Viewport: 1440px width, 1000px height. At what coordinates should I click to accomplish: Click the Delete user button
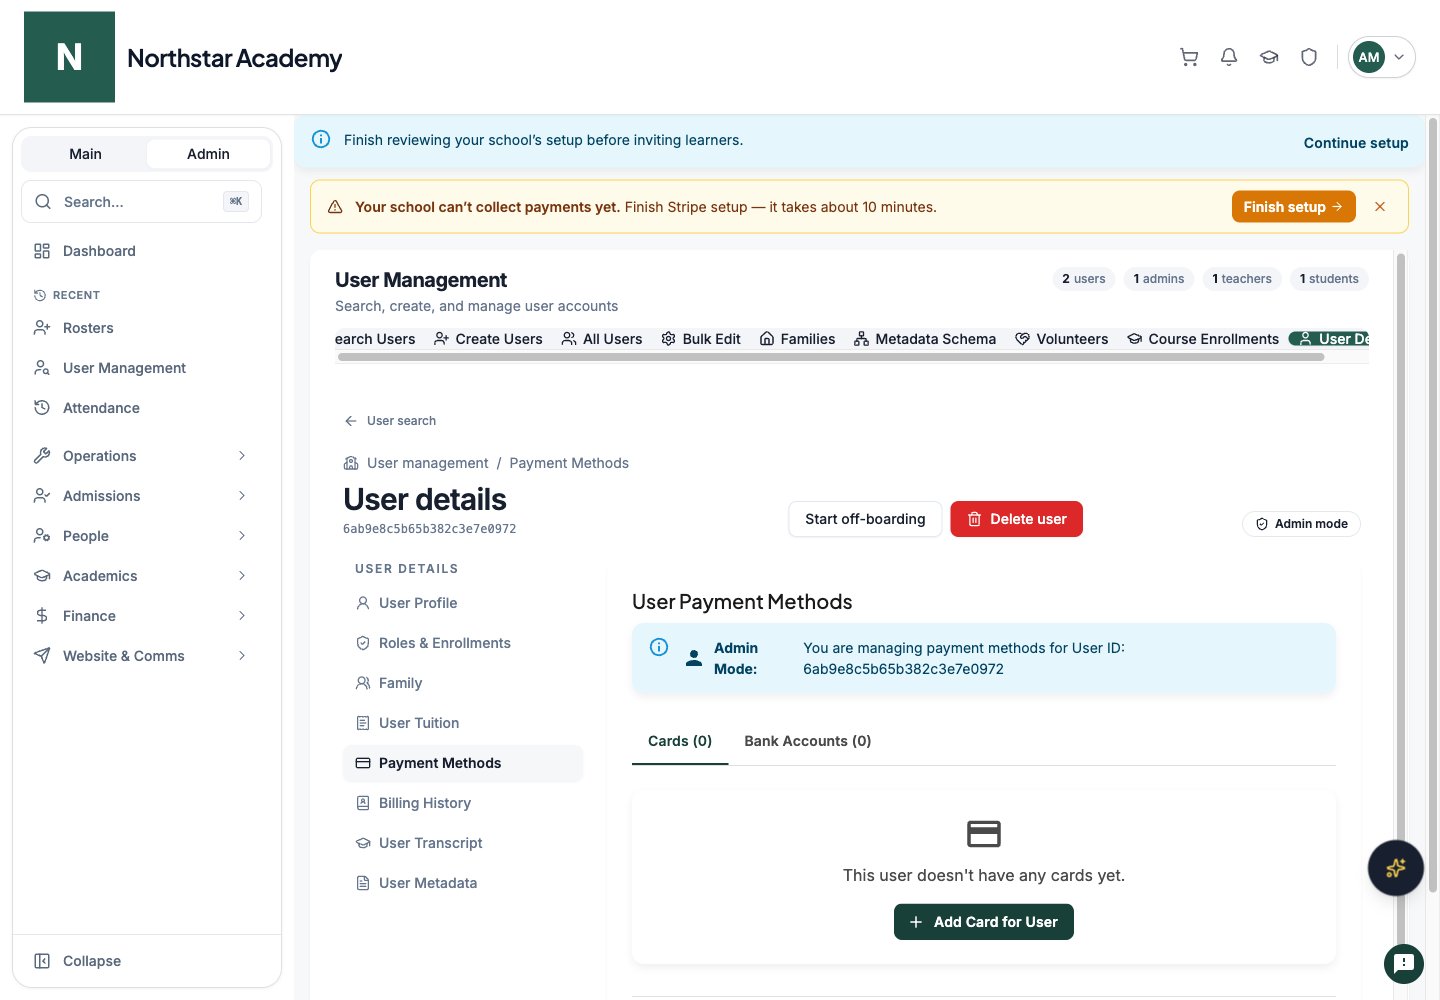(x=1016, y=519)
